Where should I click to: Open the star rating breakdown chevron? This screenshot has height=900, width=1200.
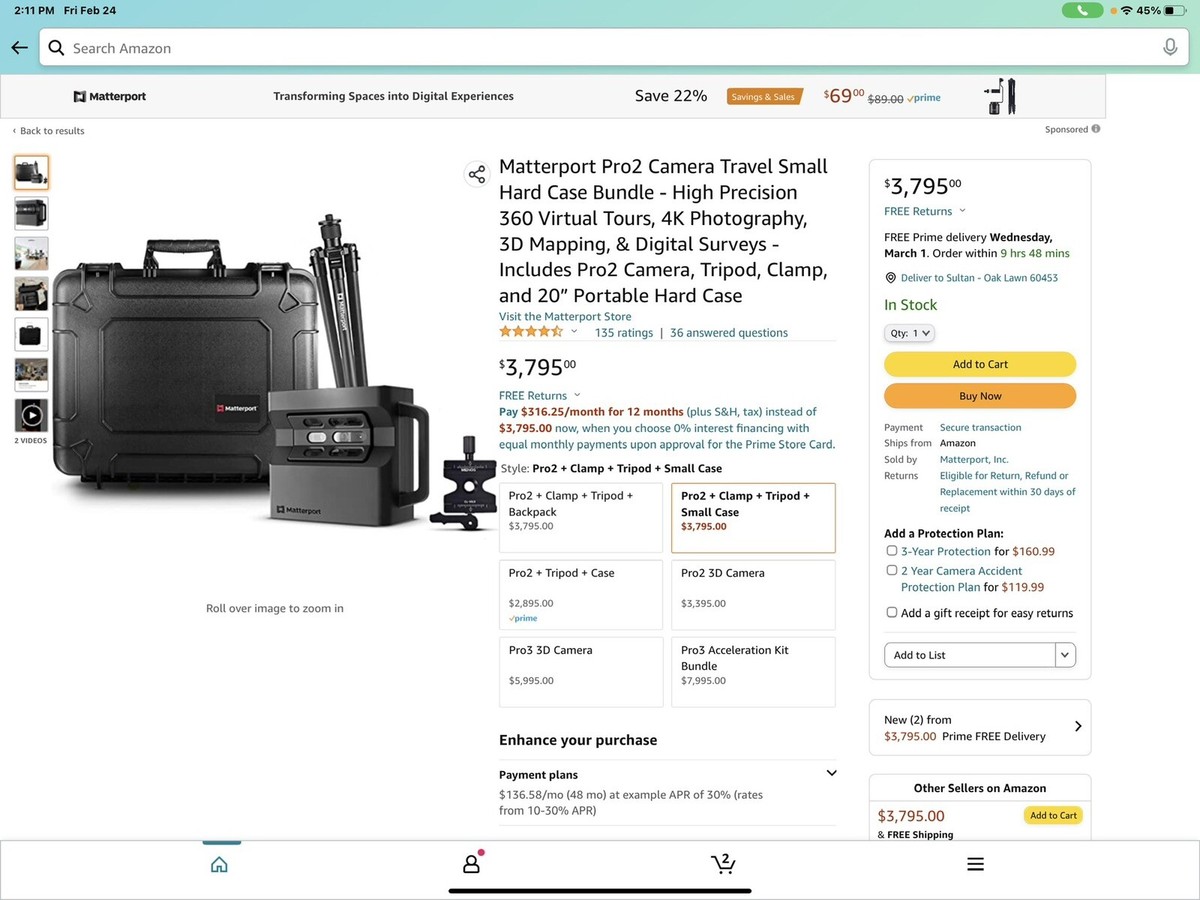(x=574, y=332)
